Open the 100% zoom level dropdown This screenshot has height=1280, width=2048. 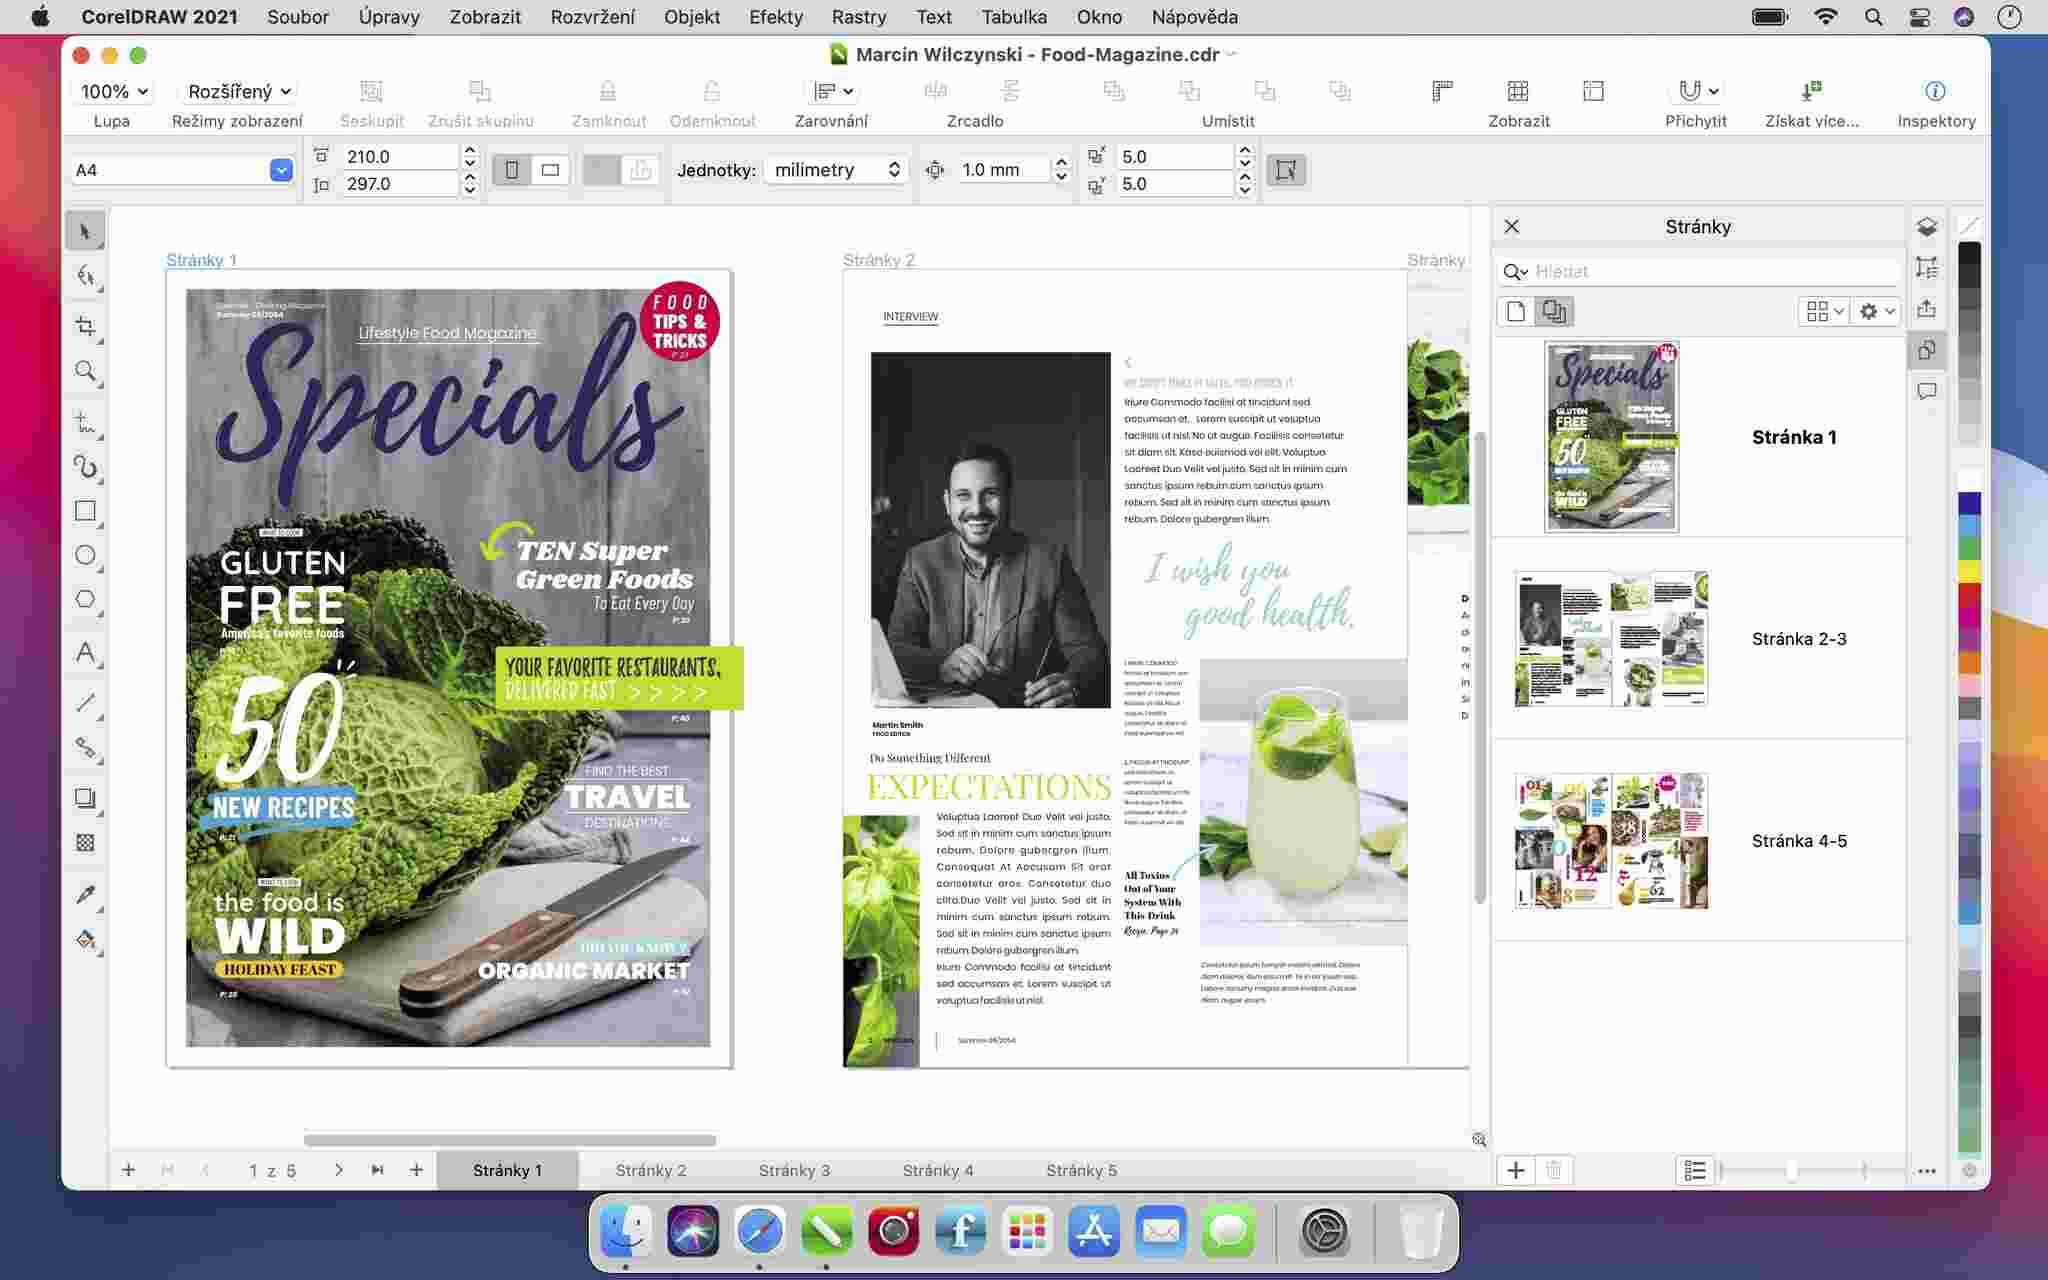114,92
